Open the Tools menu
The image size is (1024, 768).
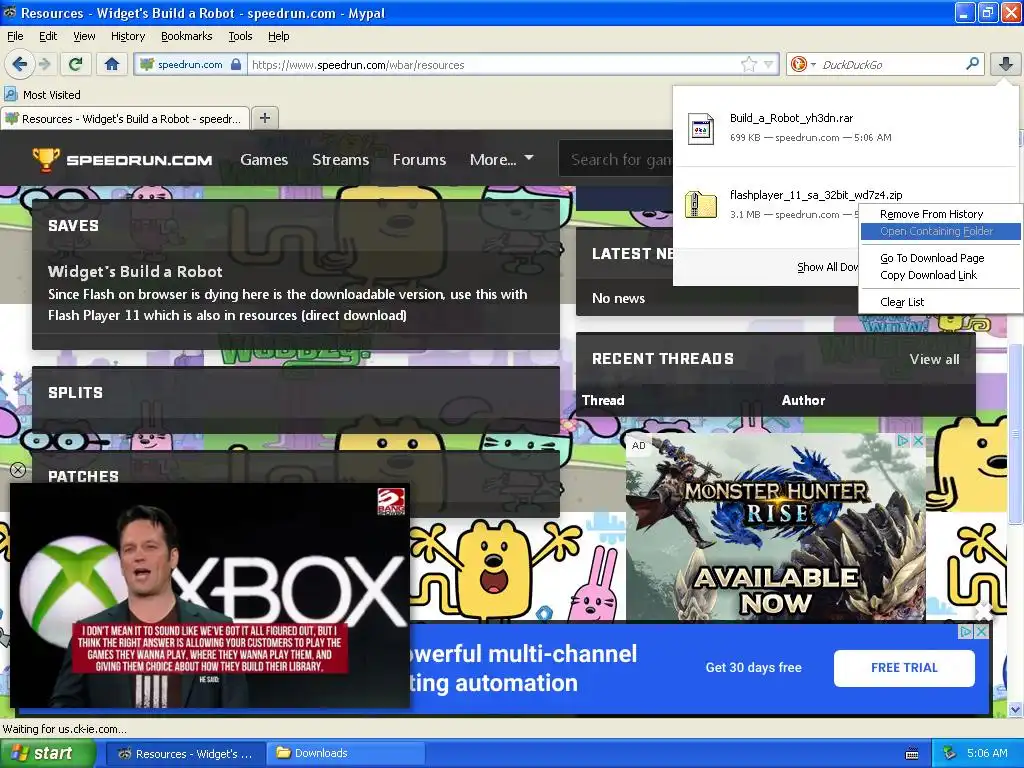point(240,36)
